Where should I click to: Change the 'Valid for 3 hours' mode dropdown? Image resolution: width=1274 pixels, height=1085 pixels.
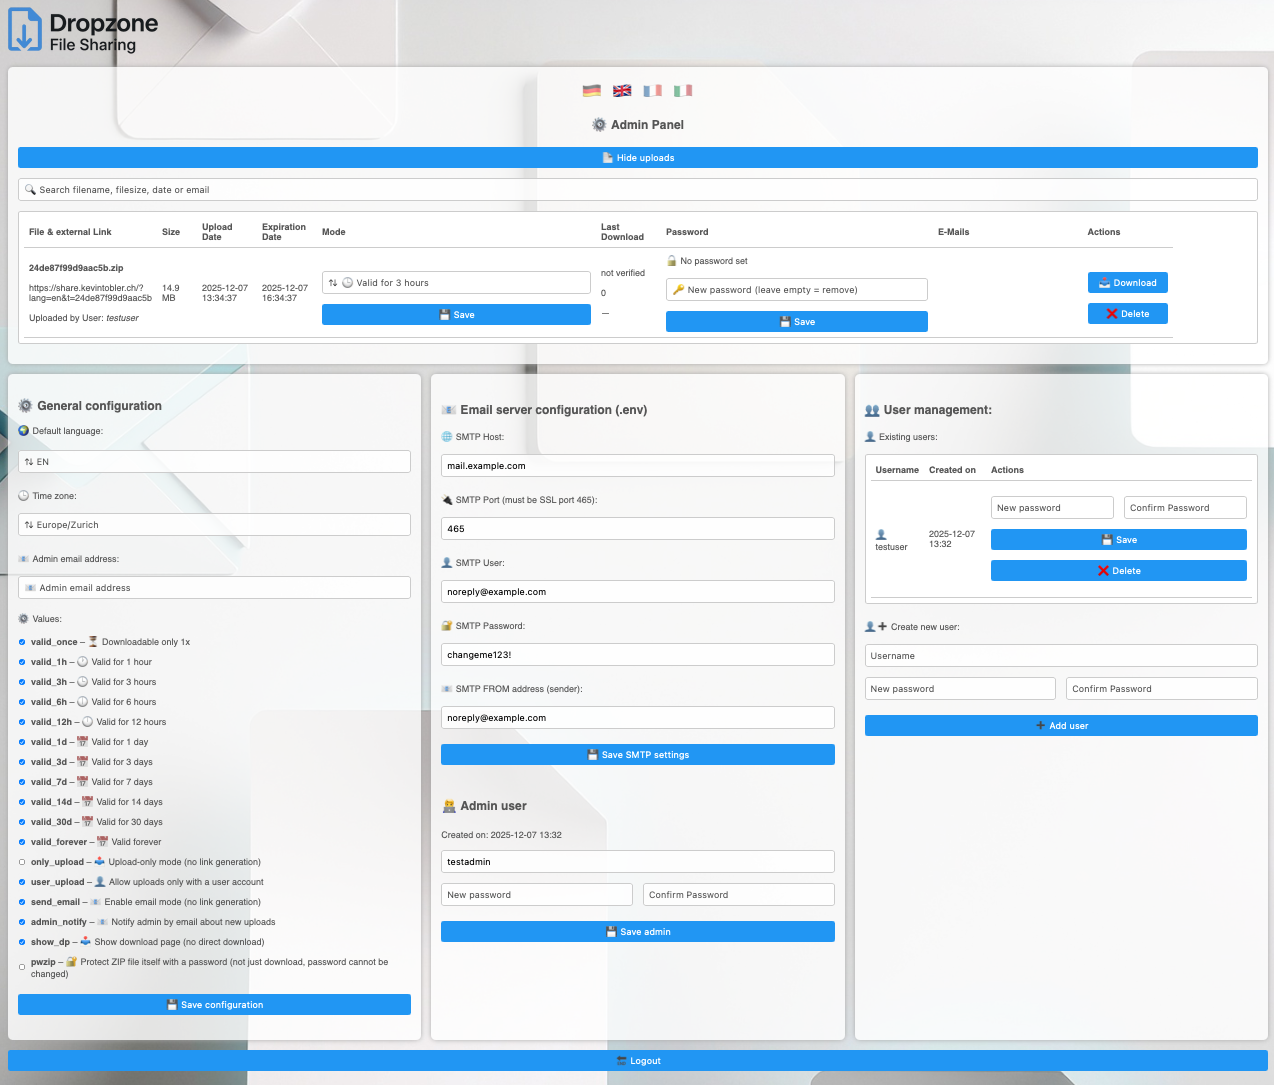[456, 282]
